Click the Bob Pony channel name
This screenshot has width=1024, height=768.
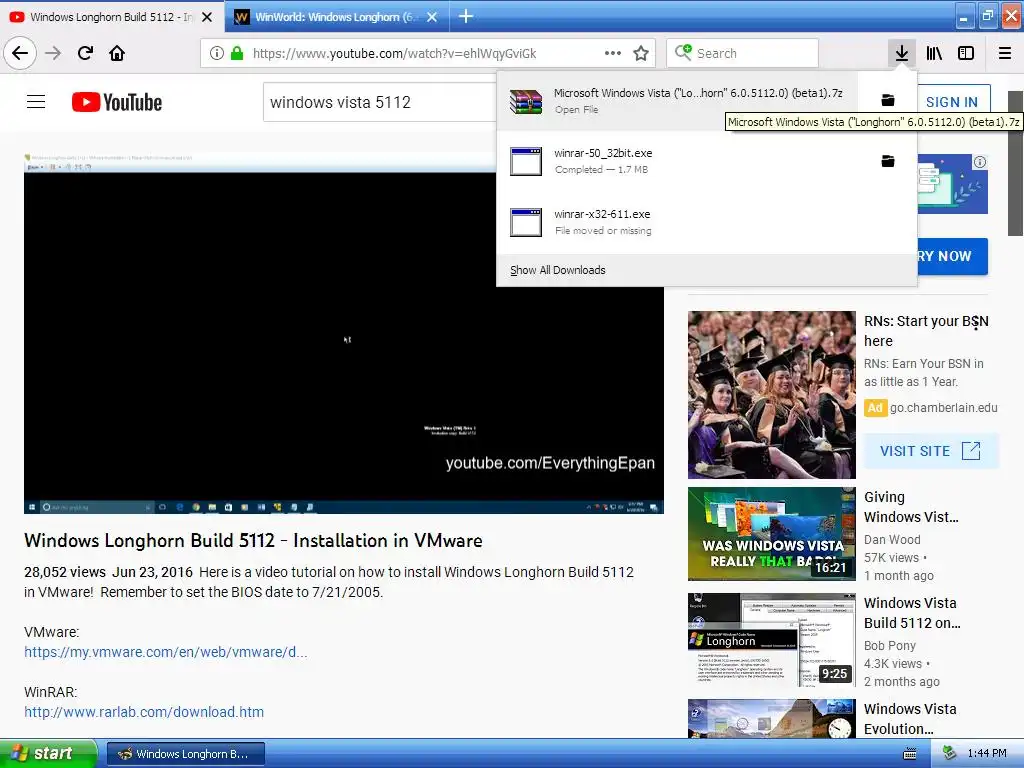(889, 645)
